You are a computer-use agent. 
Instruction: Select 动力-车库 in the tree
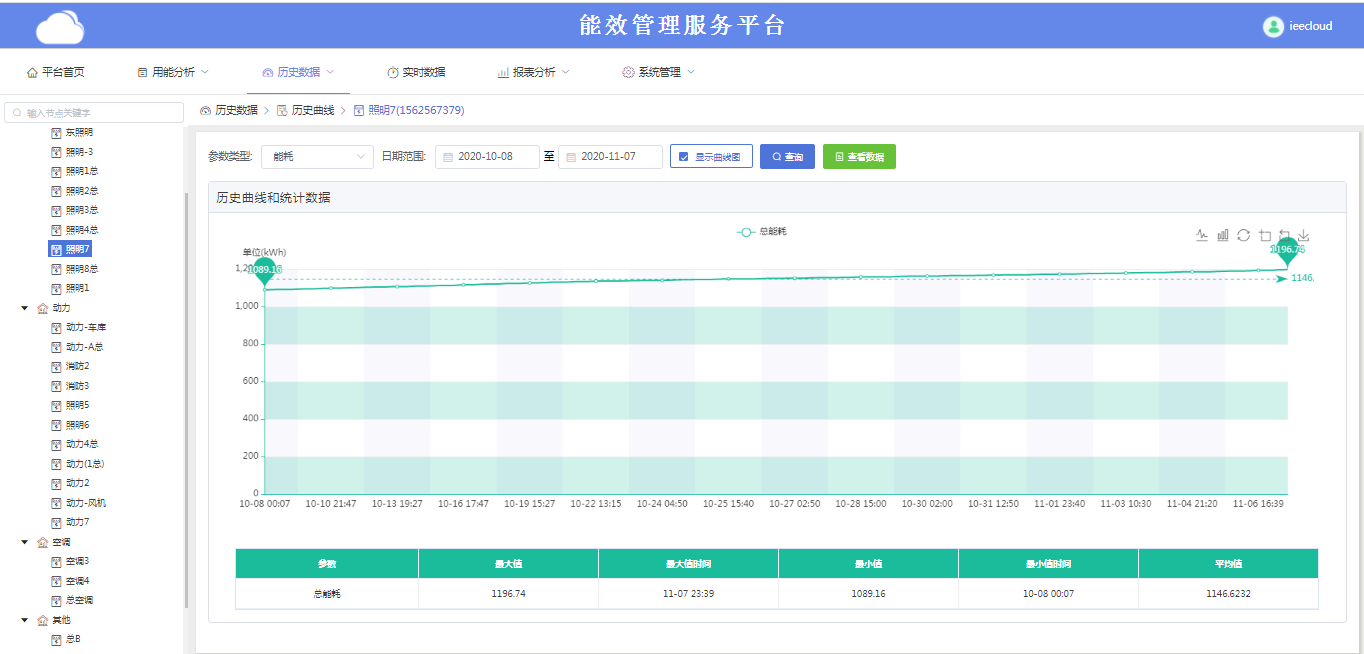[x=86, y=327]
